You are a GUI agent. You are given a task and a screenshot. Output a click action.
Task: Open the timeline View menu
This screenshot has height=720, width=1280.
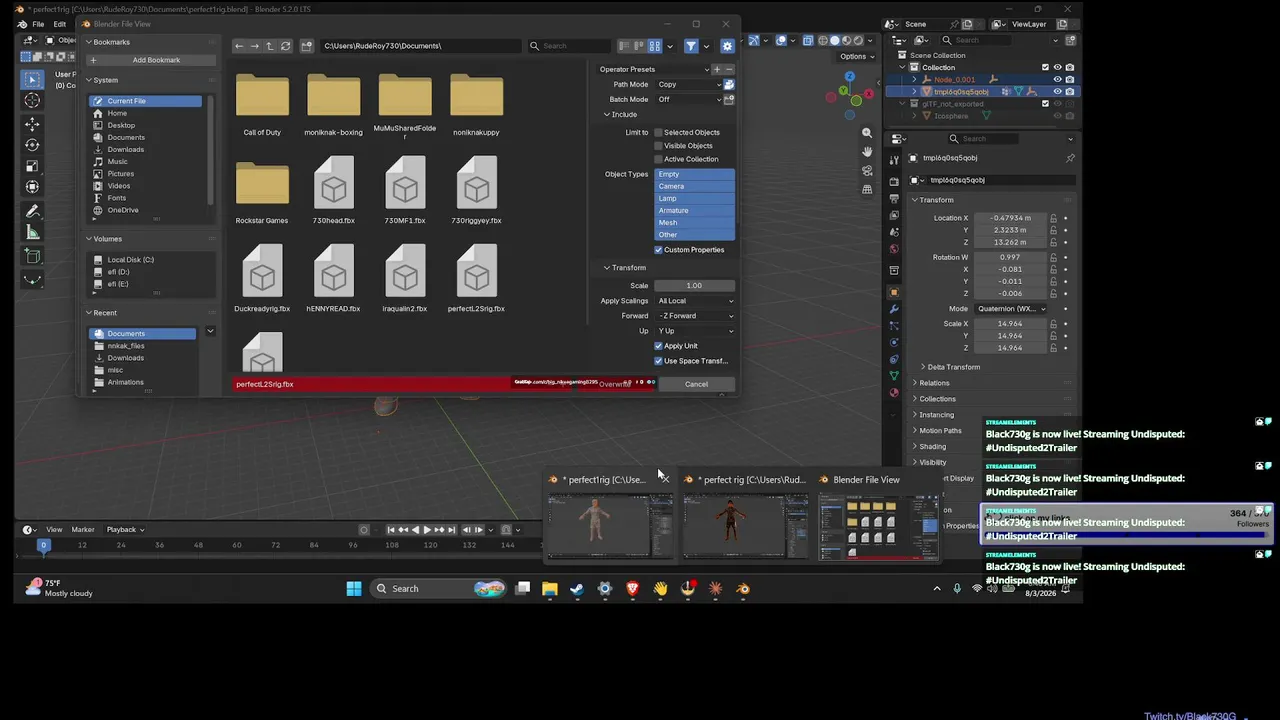54,530
